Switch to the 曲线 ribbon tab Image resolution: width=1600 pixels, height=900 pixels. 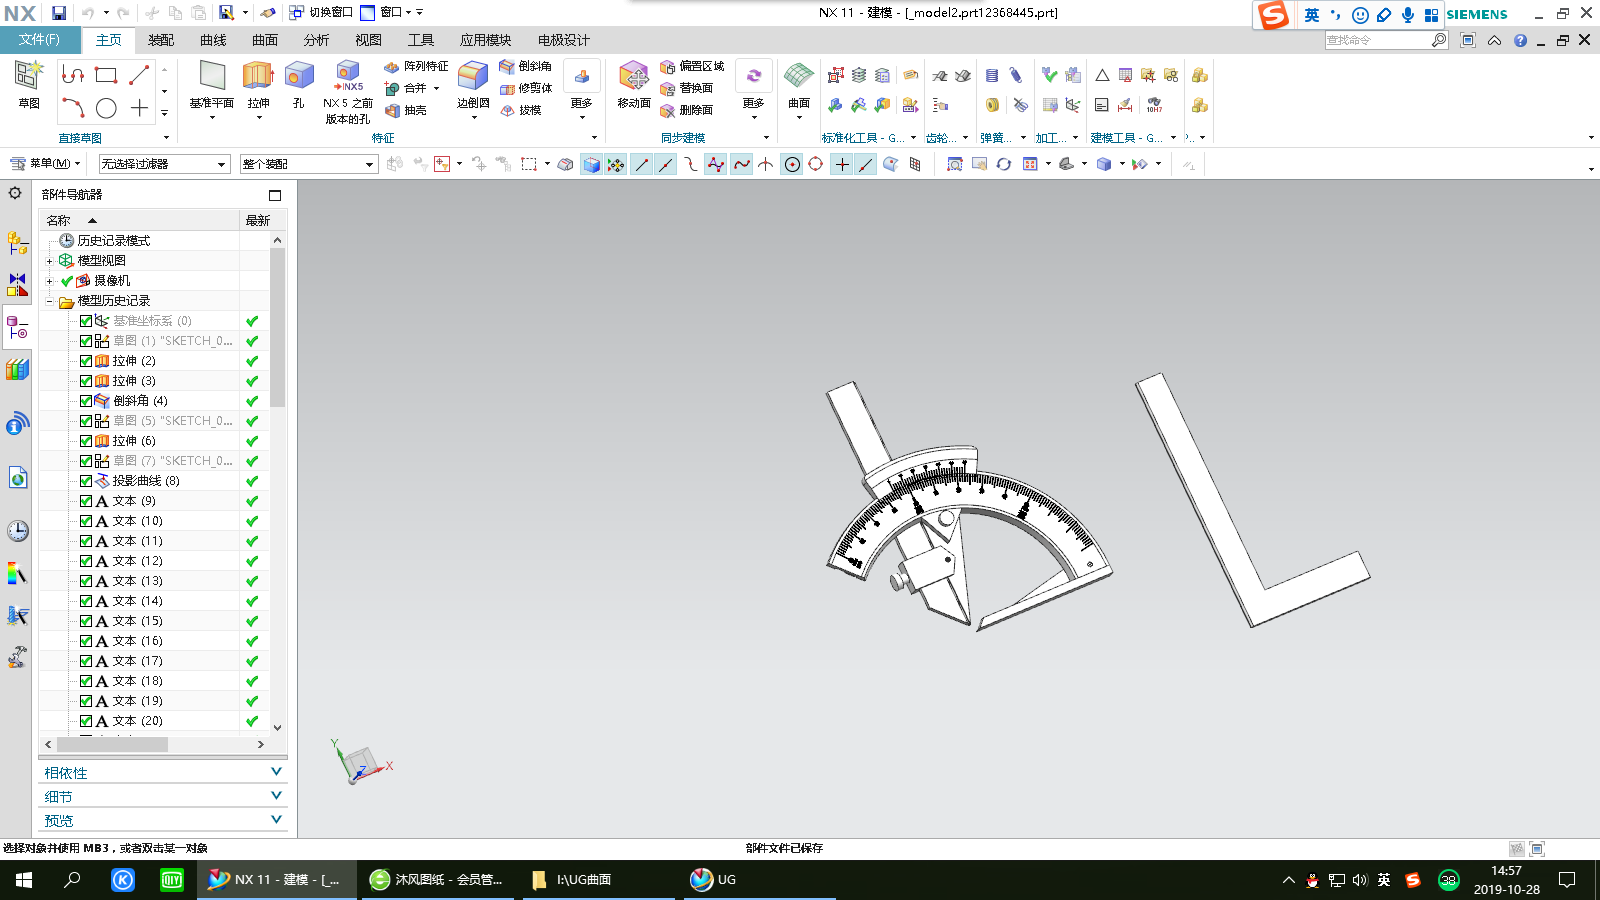pyautogui.click(x=213, y=40)
